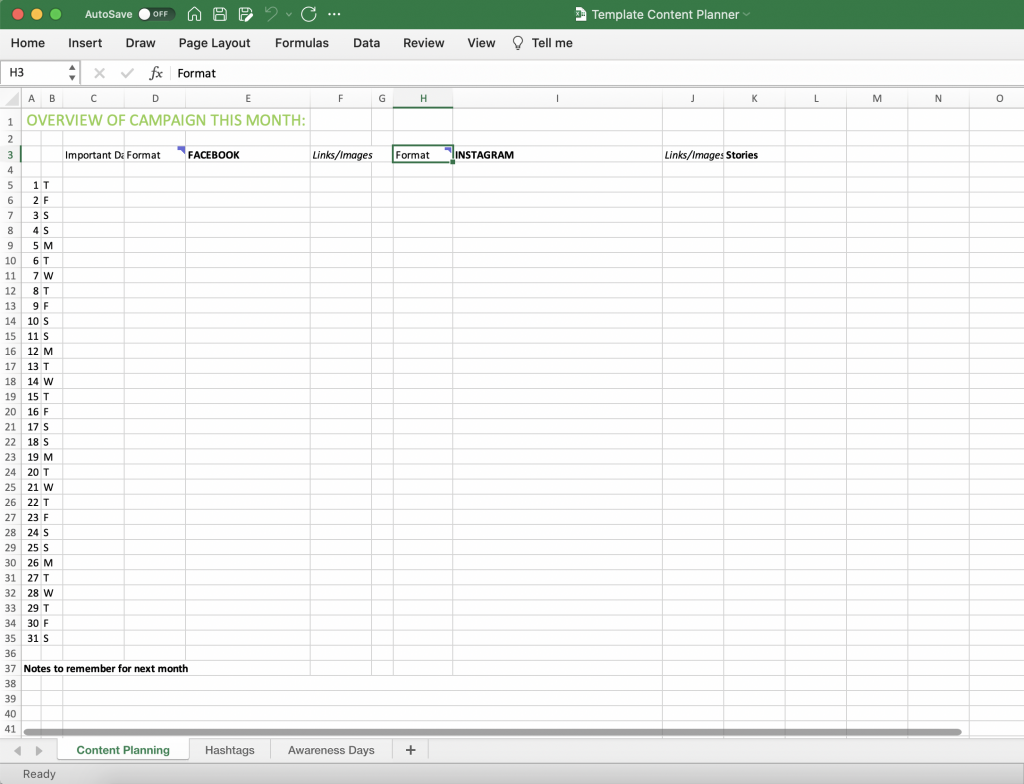Screen dimensions: 1024x784
Task: Open the more options ellipsis in title bar
Action: [334, 14]
